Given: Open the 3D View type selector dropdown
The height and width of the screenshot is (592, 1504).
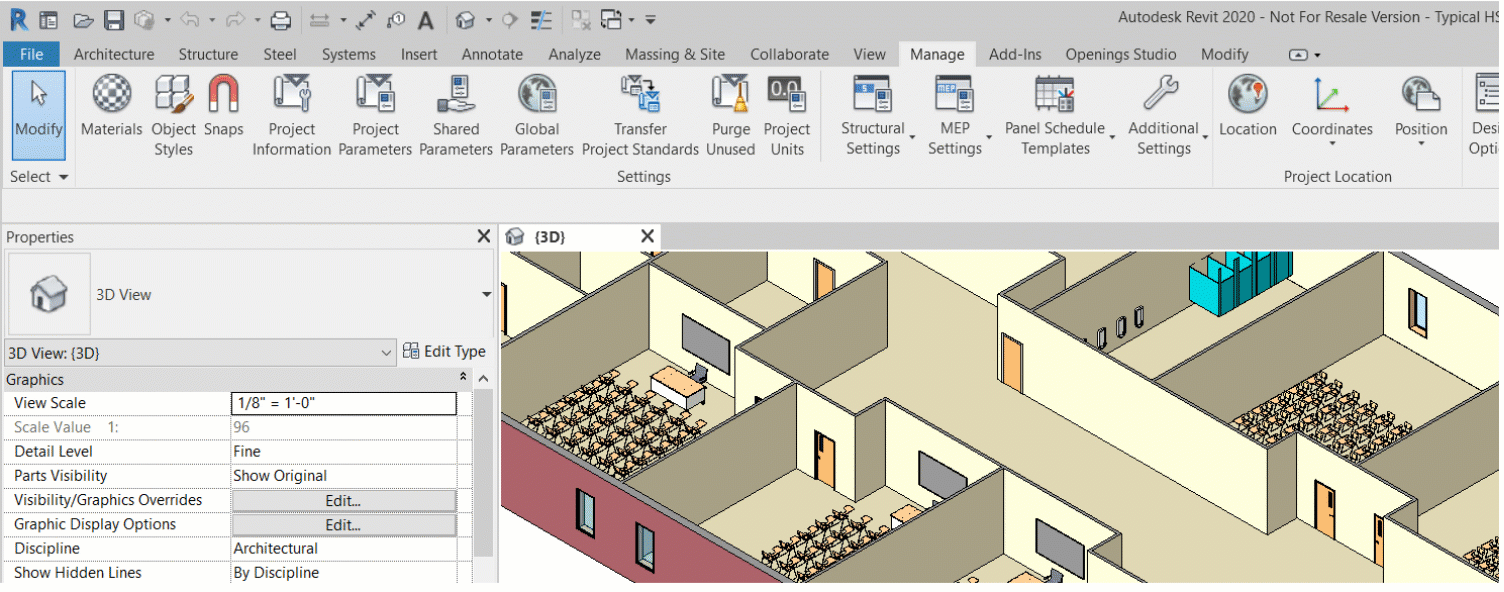Looking at the screenshot, I should tap(386, 351).
